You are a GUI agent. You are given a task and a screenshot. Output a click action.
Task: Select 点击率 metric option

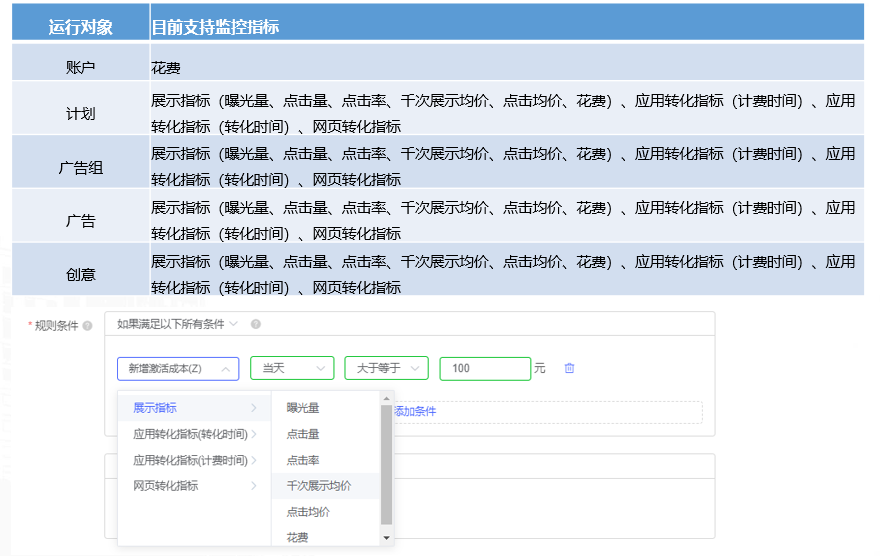tap(303, 460)
